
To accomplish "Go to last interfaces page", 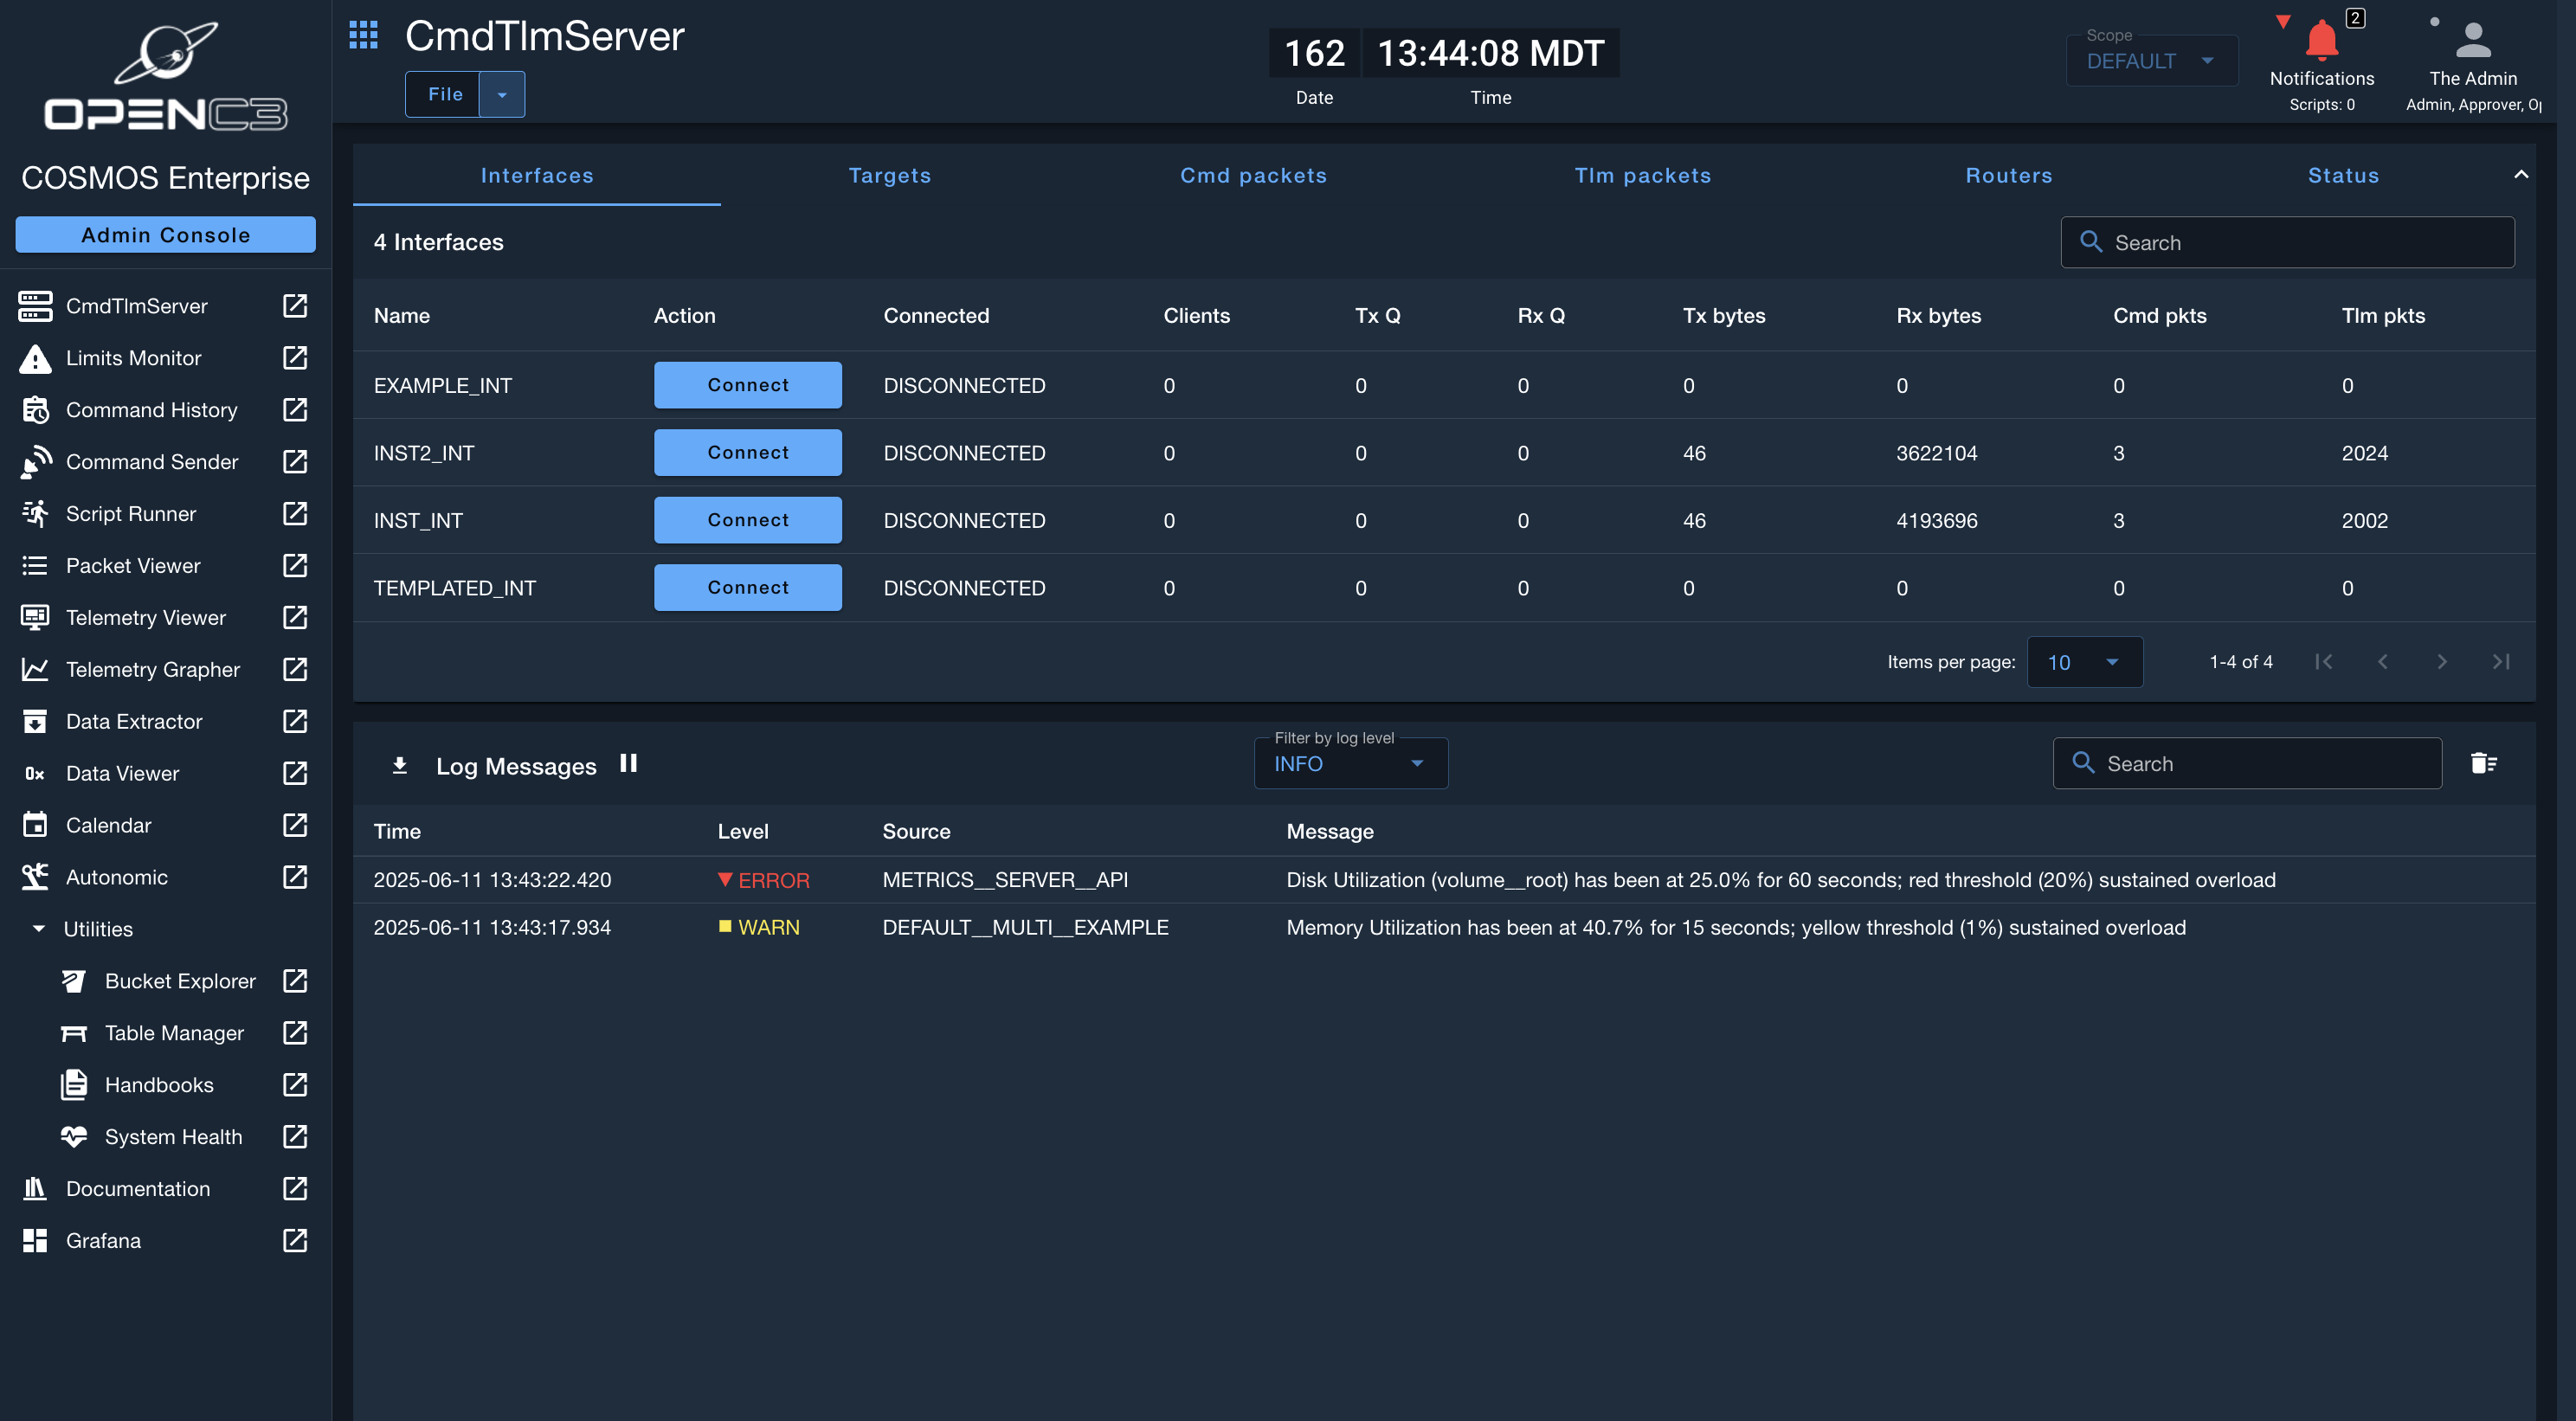I will point(2501,662).
